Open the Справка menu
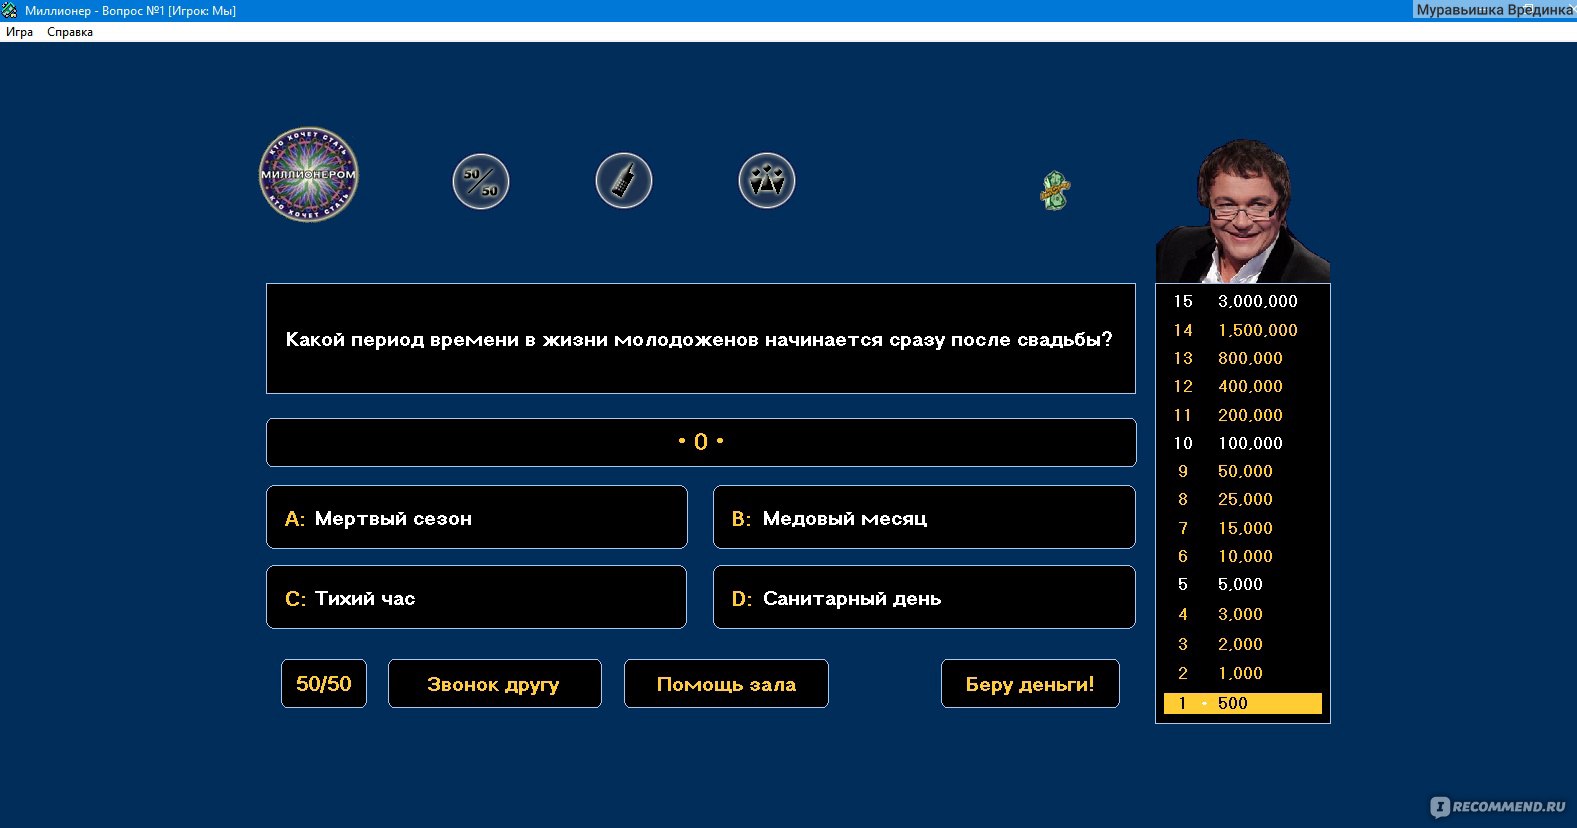Image resolution: width=1577 pixels, height=828 pixels. coord(70,32)
